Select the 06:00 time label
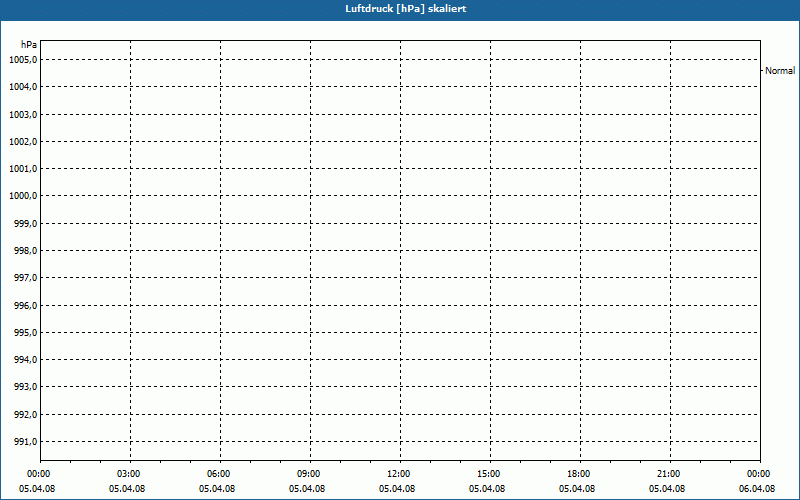This screenshot has width=800, height=500. (219, 474)
